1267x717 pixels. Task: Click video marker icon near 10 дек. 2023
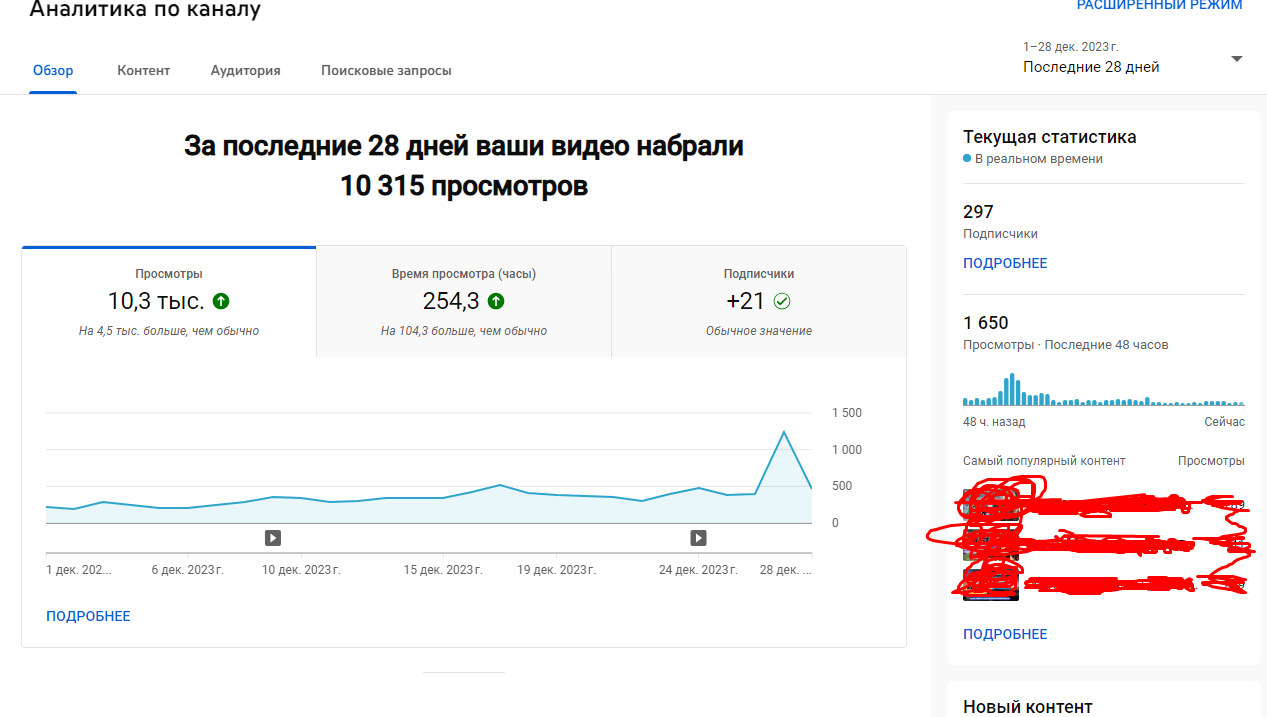(x=273, y=538)
